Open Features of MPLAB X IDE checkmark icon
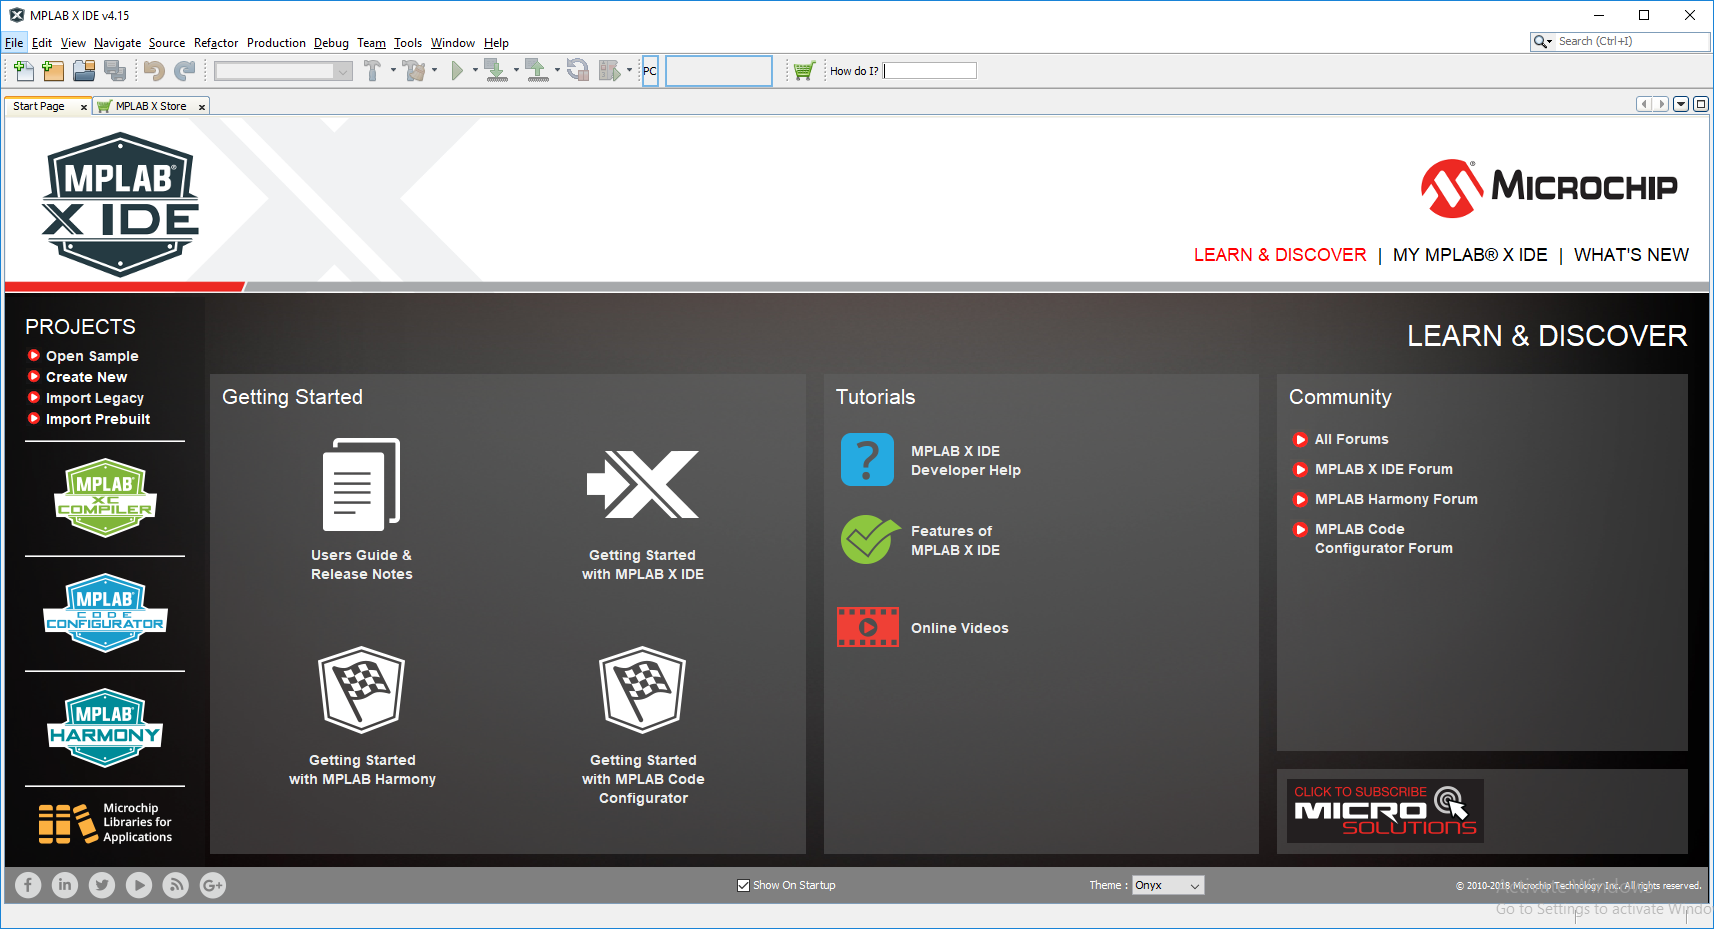The height and width of the screenshot is (929, 1714). click(869, 540)
